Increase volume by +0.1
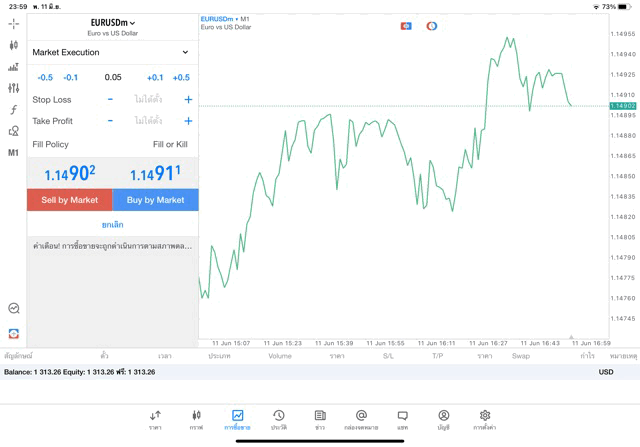The height and width of the screenshot is (447, 640). [x=155, y=77]
